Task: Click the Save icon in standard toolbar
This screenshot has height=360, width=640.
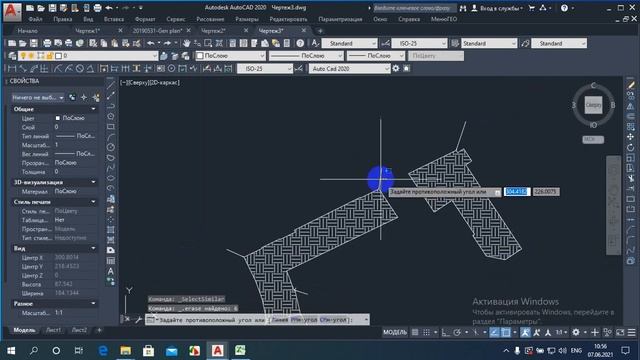Action: (33, 43)
